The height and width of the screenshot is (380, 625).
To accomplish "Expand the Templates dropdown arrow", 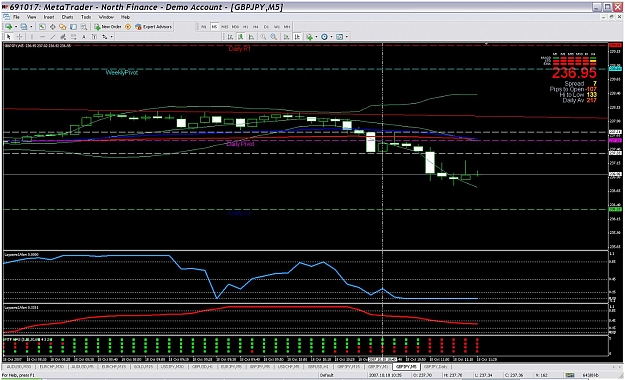I will pyautogui.click(x=347, y=37).
